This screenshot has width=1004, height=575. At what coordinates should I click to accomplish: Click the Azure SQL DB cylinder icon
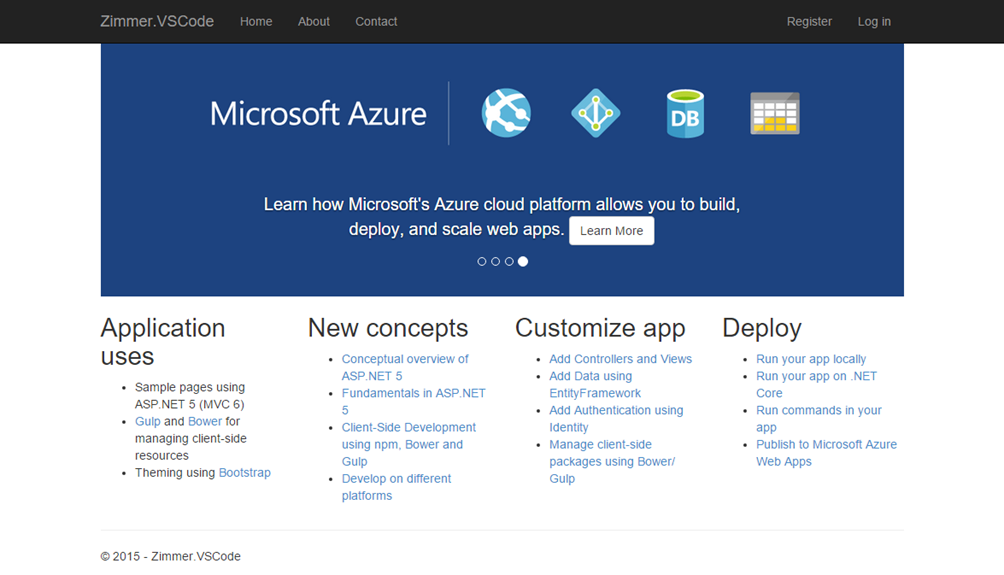pyautogui.click(x=685, y=113)
